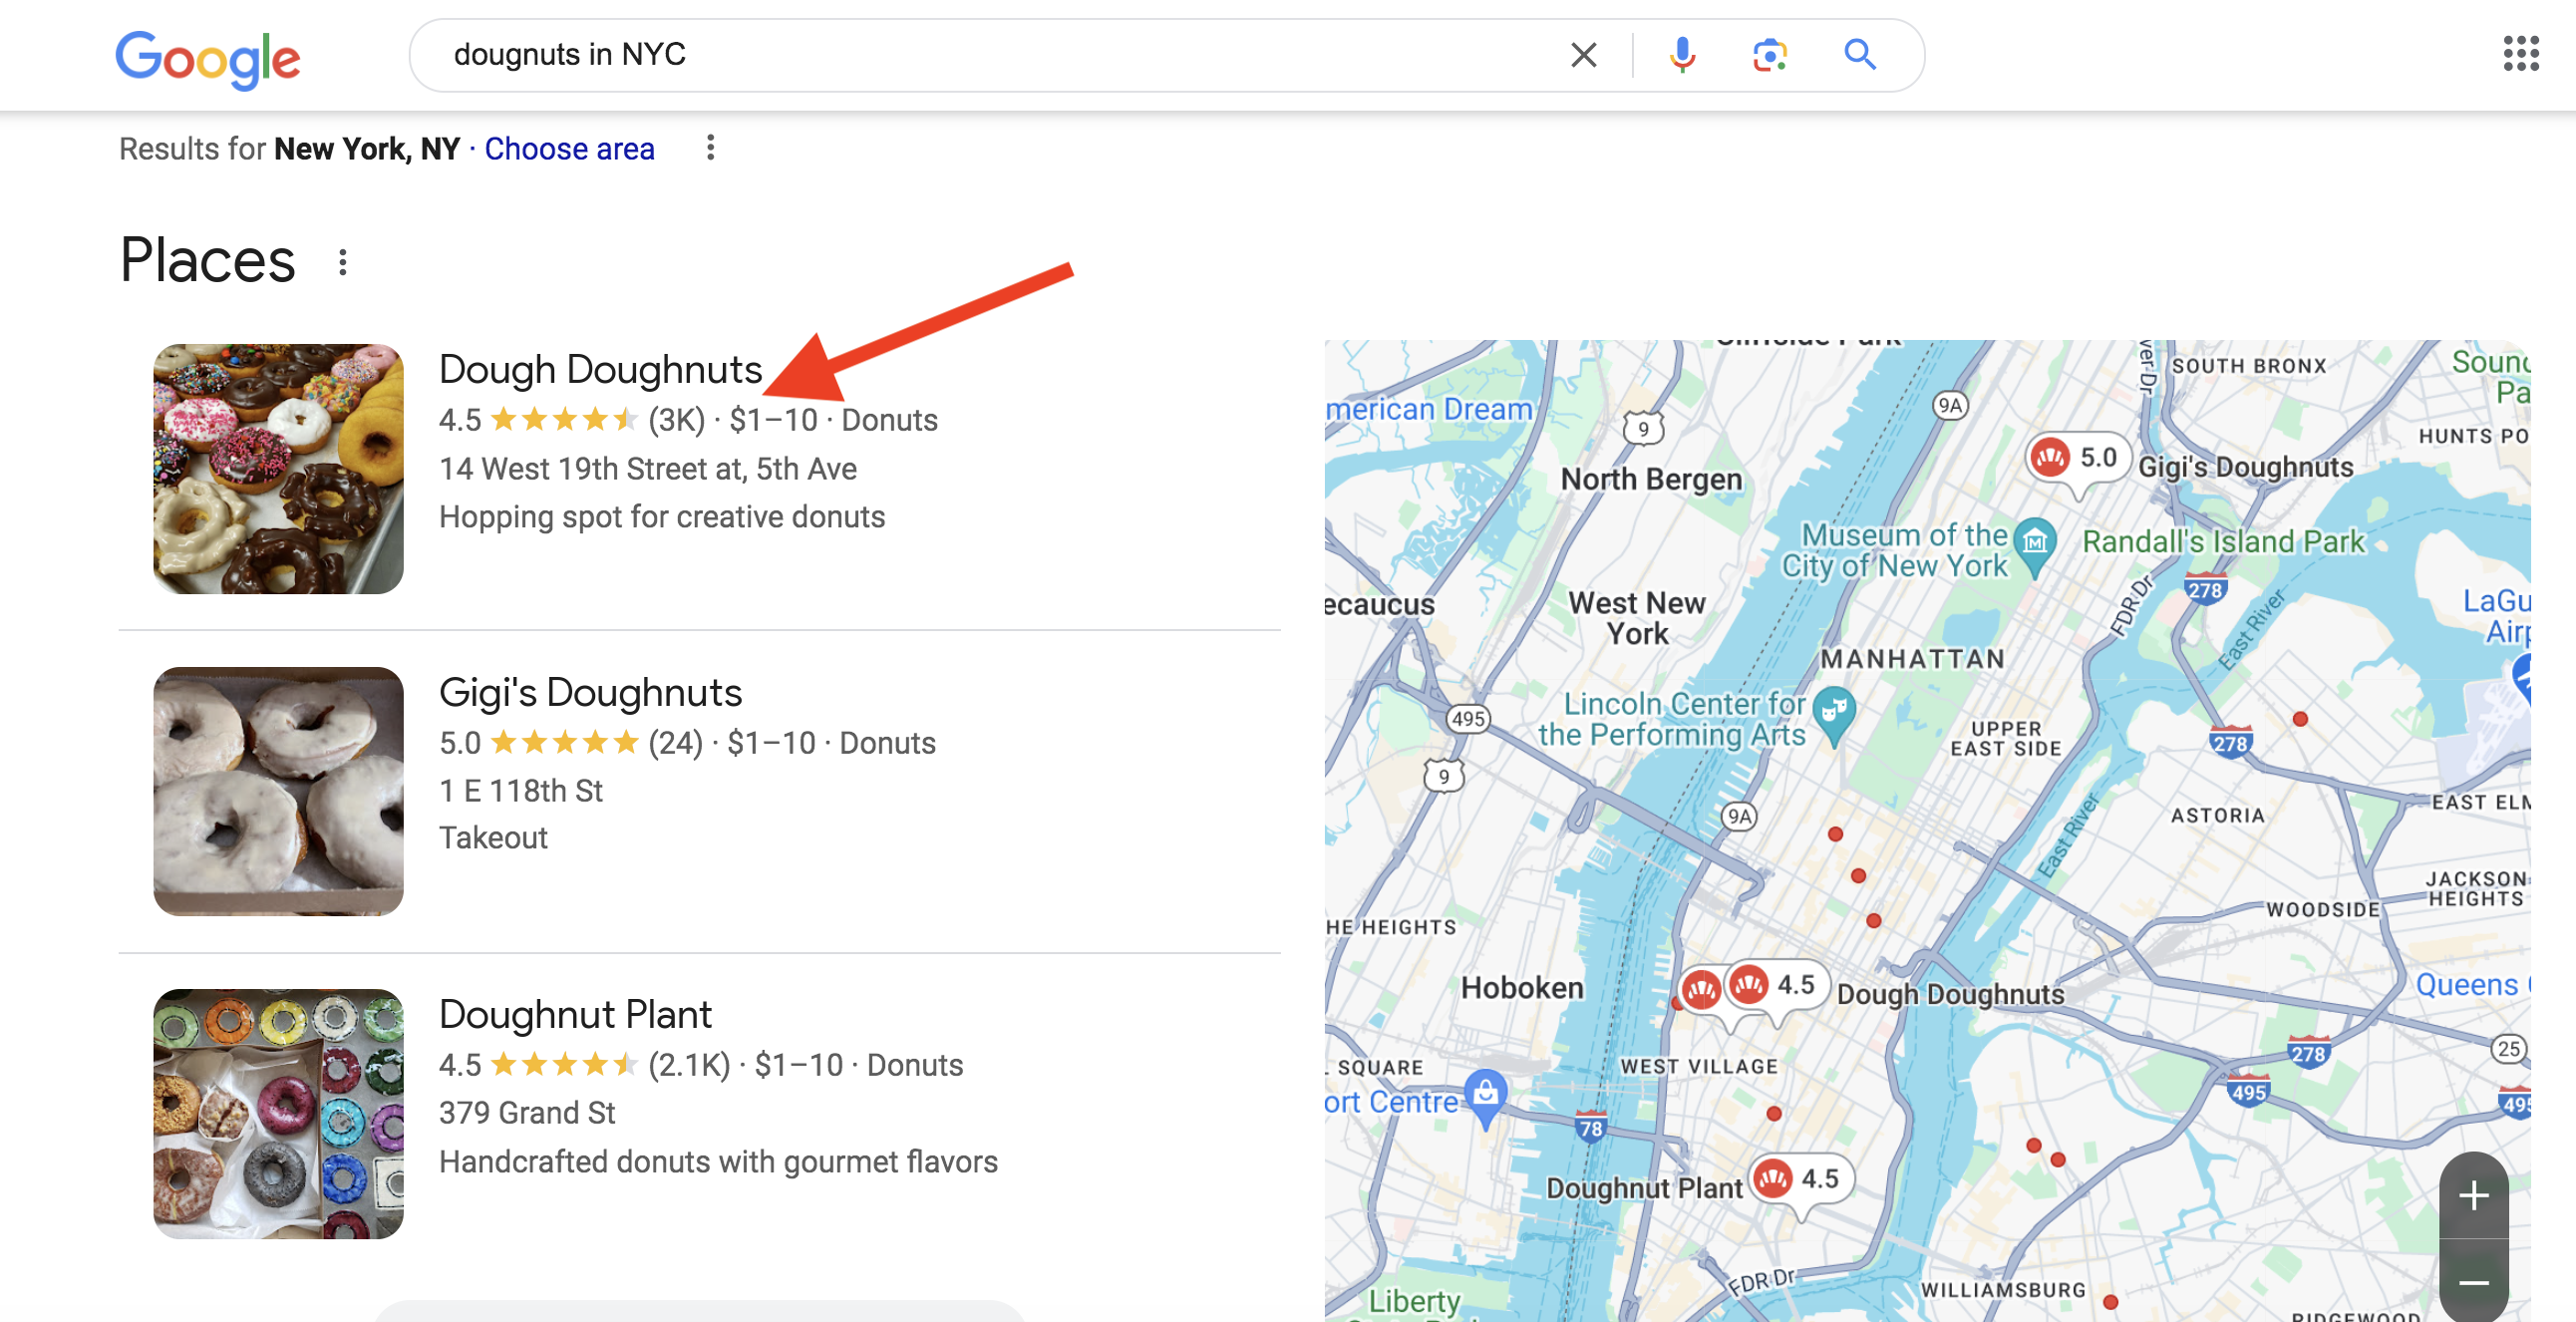Screen dimensions: 2576x1322
Task: Click the red dot near Williamsburg label
Action: (2110, 1301)
